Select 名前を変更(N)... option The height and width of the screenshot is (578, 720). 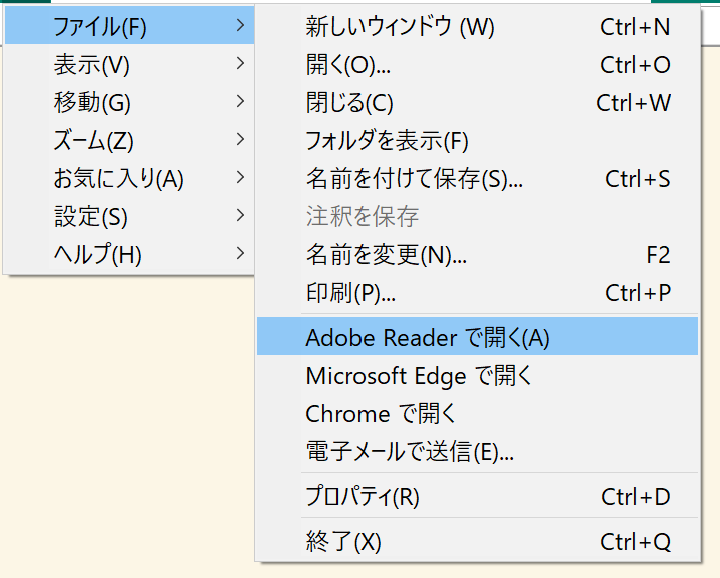(478, 255)
